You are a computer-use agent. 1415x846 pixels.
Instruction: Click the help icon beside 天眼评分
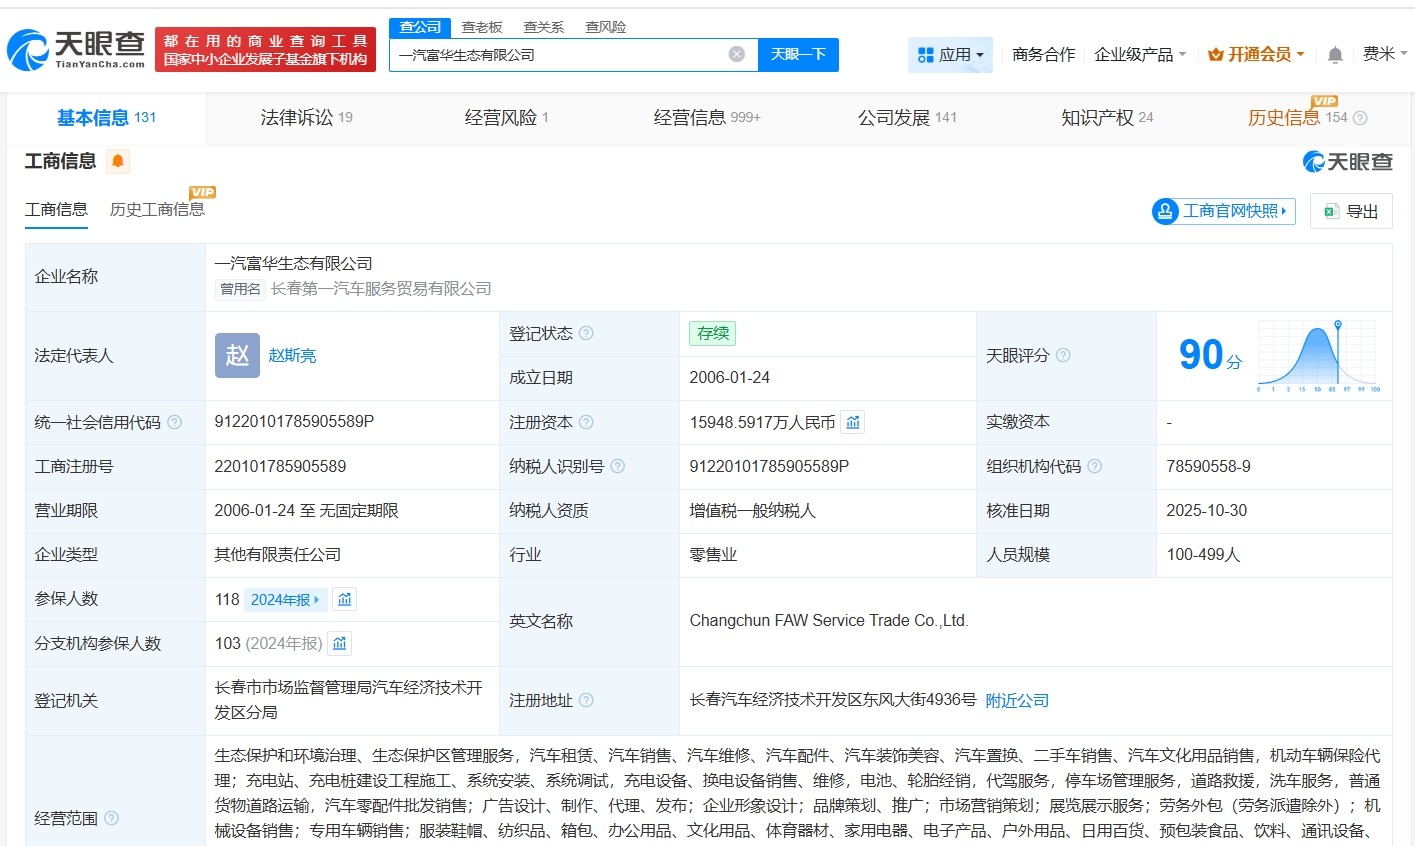pos(1063,356)
